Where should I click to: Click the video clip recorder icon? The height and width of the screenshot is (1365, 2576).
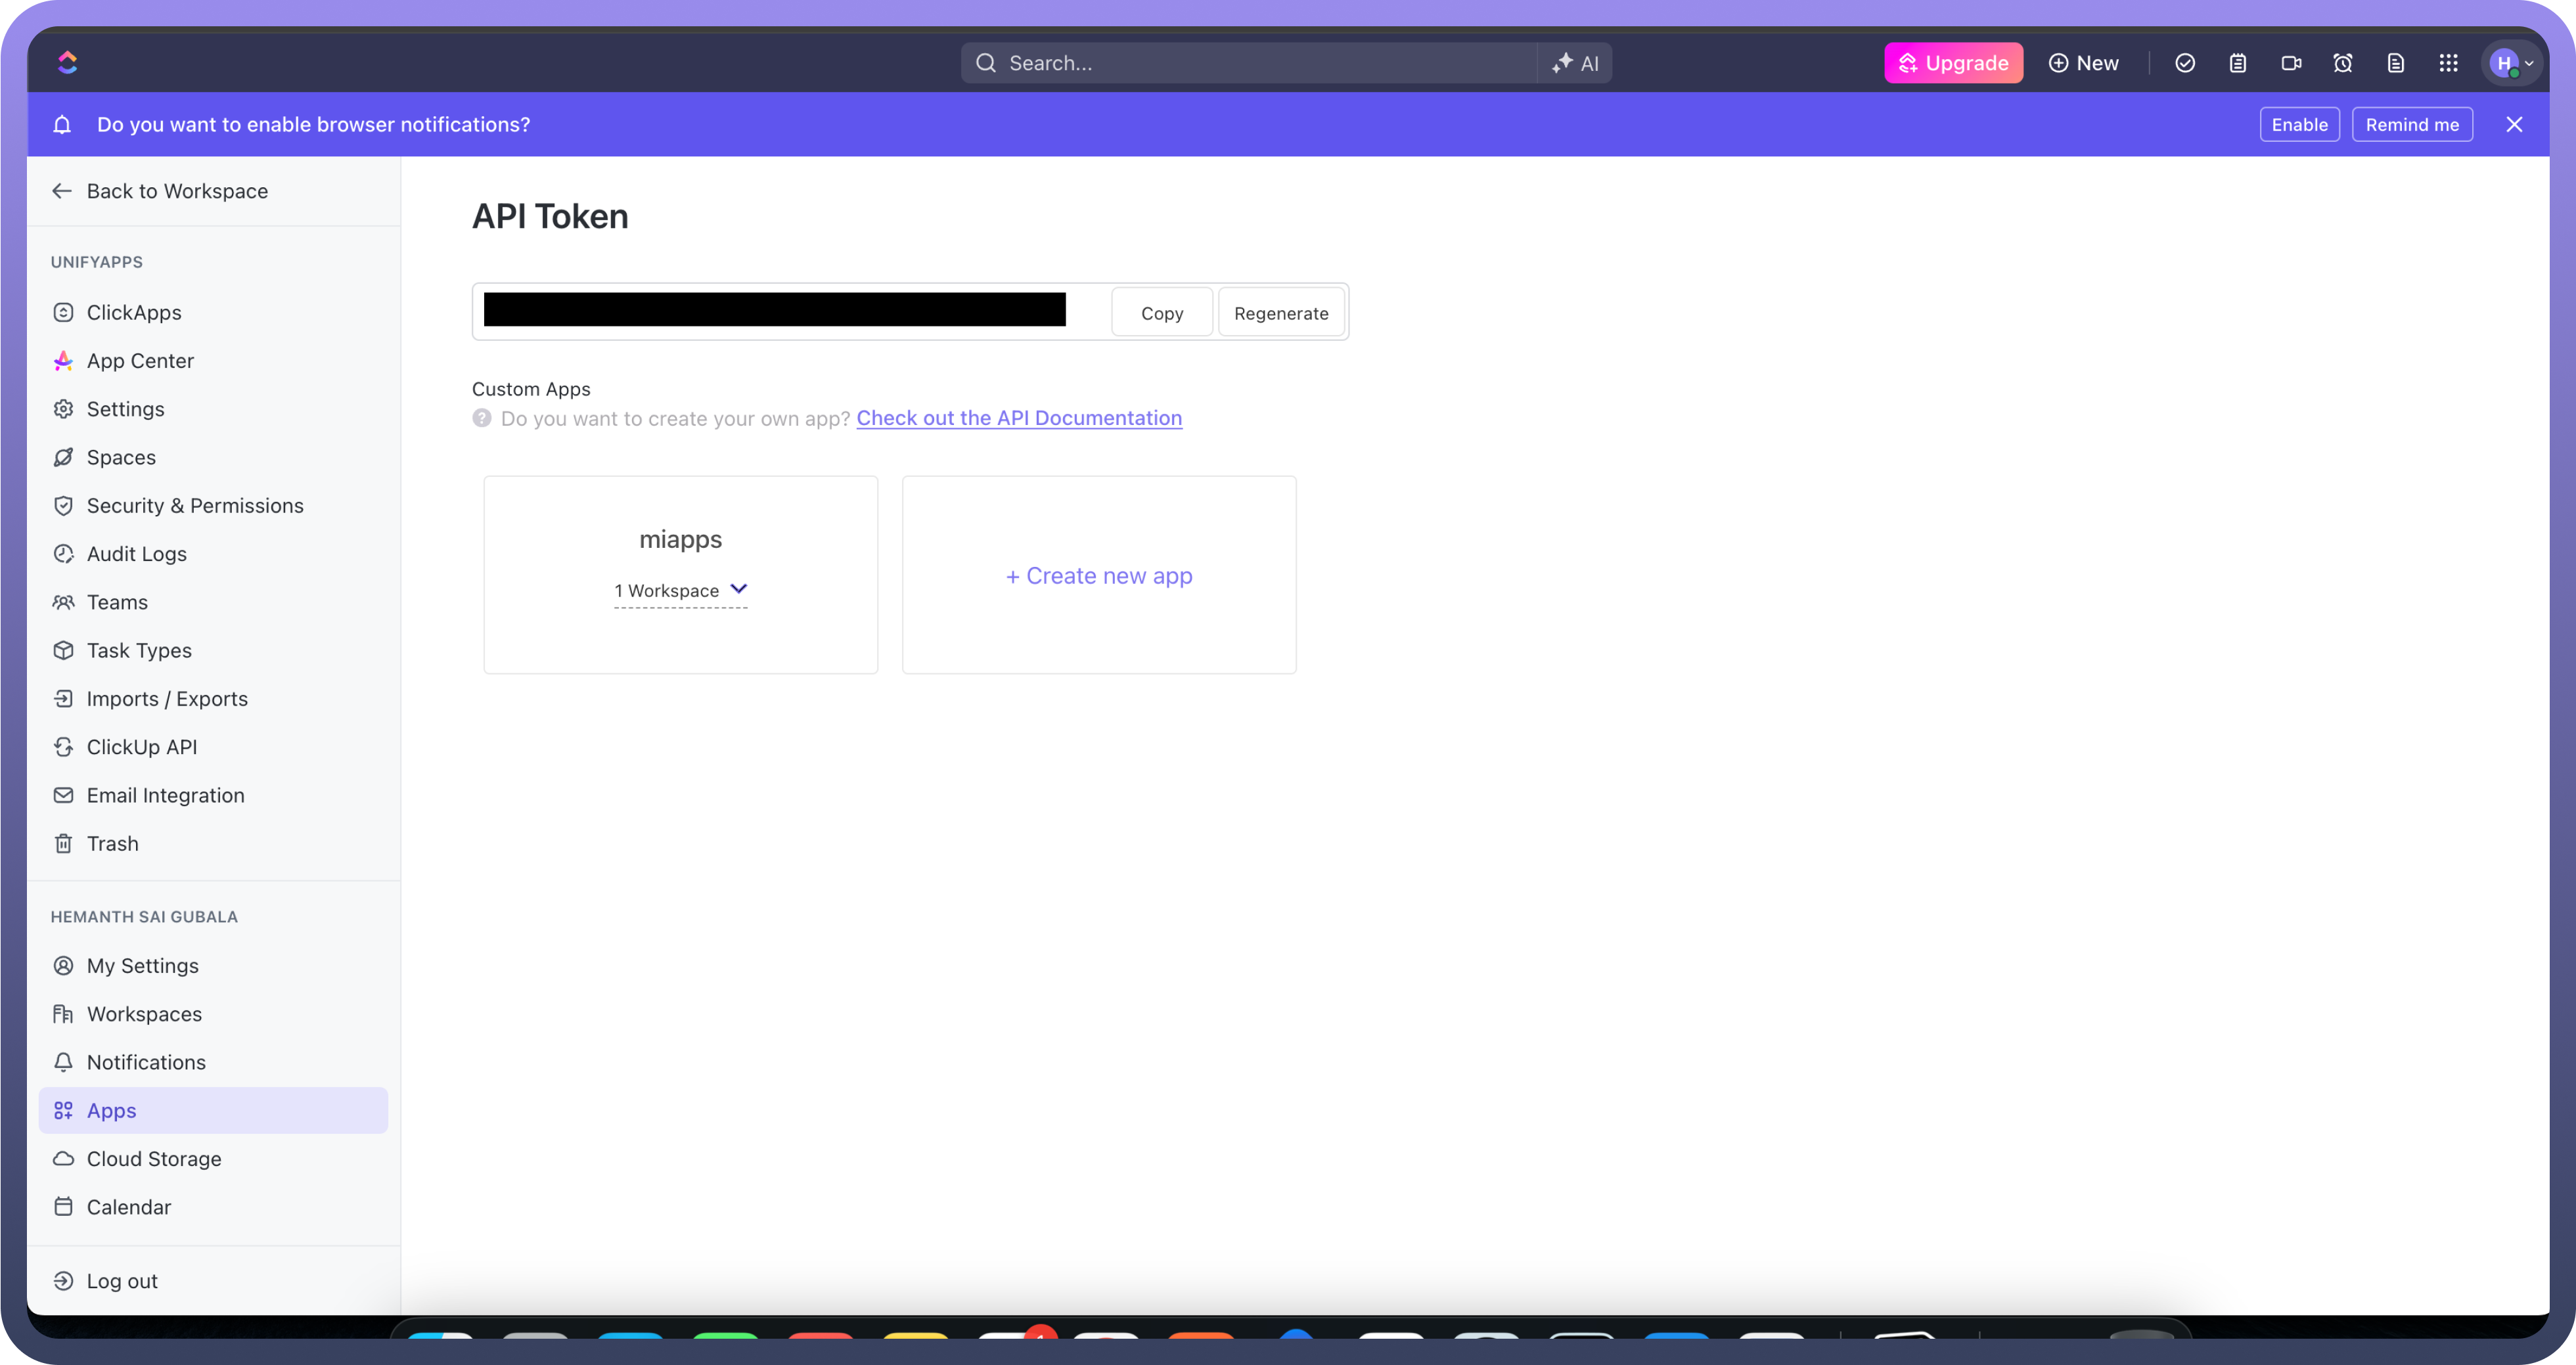(2291, 63)
